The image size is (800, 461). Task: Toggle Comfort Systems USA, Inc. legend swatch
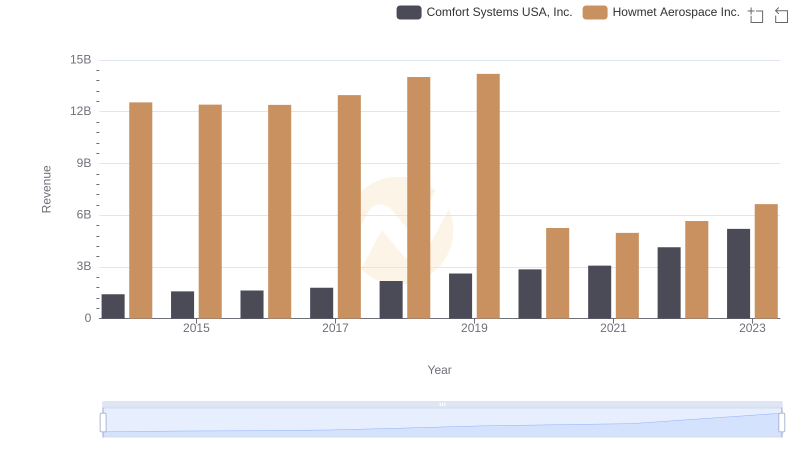click(x=409, y=12)
